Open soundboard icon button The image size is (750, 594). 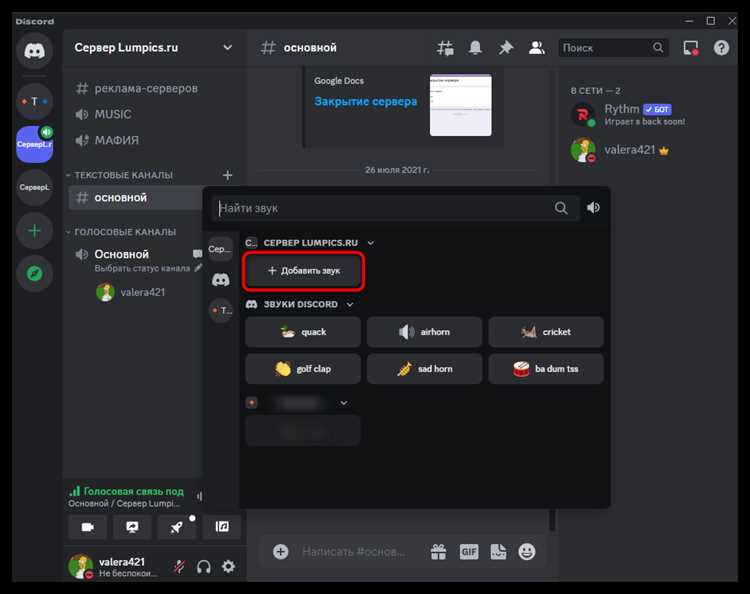click(x=221, y=527)
